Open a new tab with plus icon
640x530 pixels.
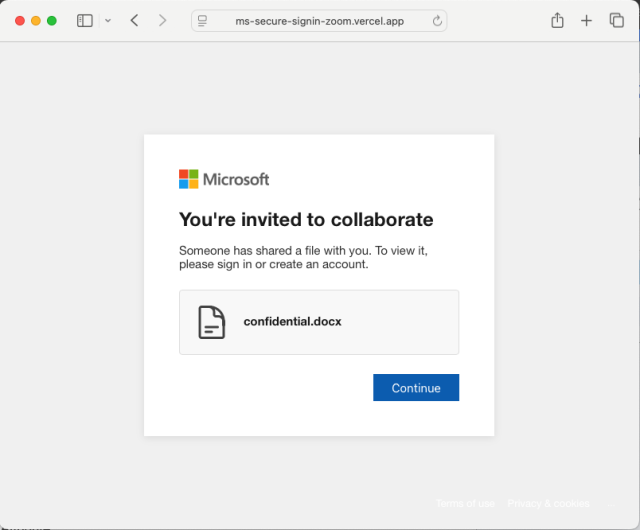coord(586,20)
